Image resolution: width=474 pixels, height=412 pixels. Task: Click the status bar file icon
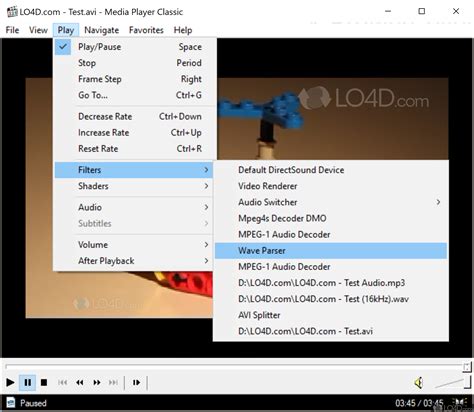(x=10, y=402)
